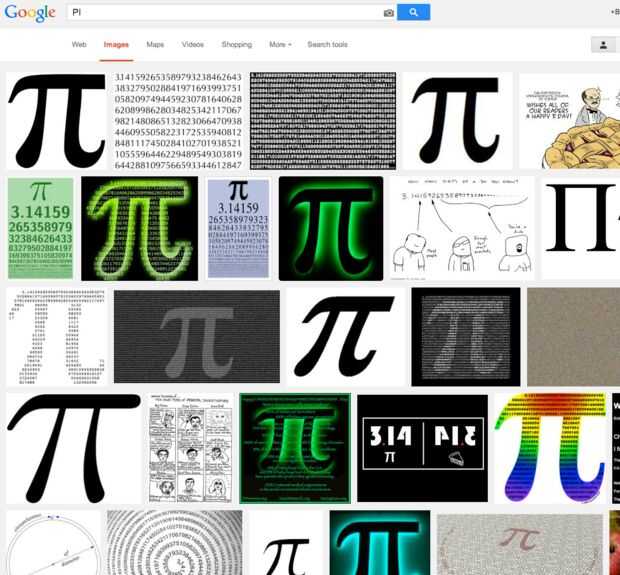Viewport: 620px width, 575px height.
Task: Open green-bordered pi with text image
Action: pos(295,448)
